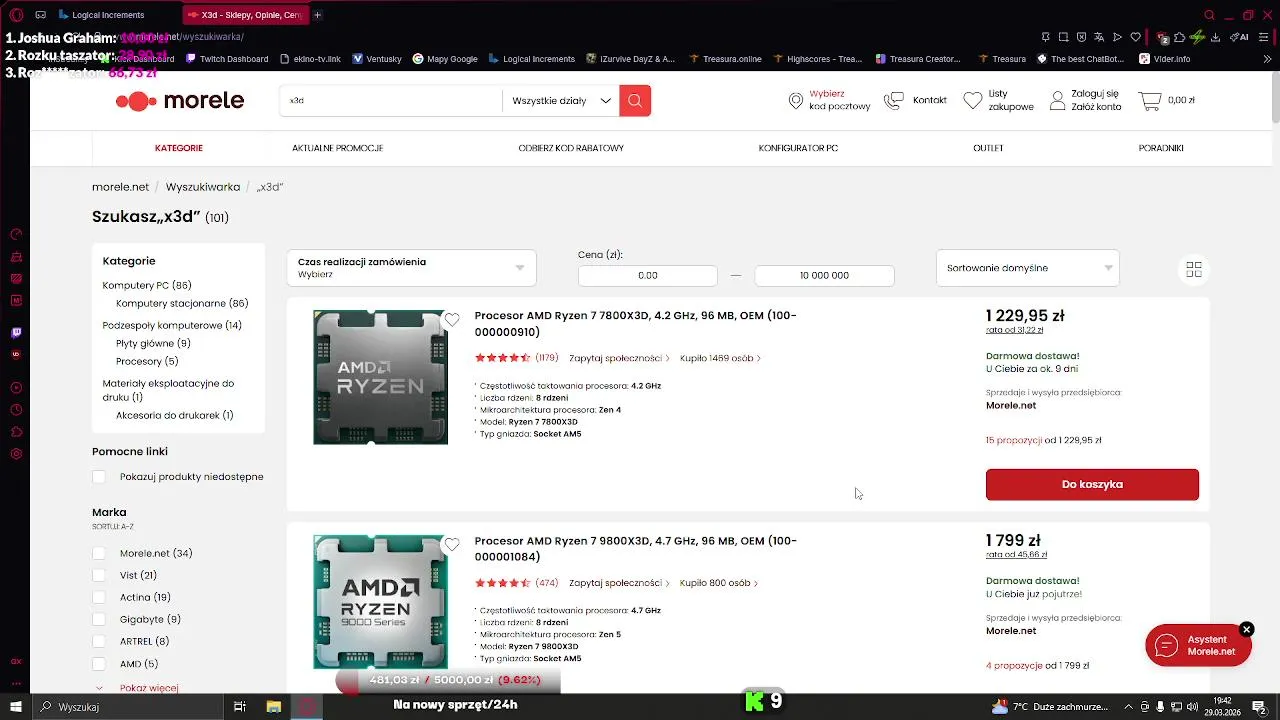The width and height of the screenshot is (1280, 720).
Task: Click the minimum price input field
Action: (x=648, y=275)
